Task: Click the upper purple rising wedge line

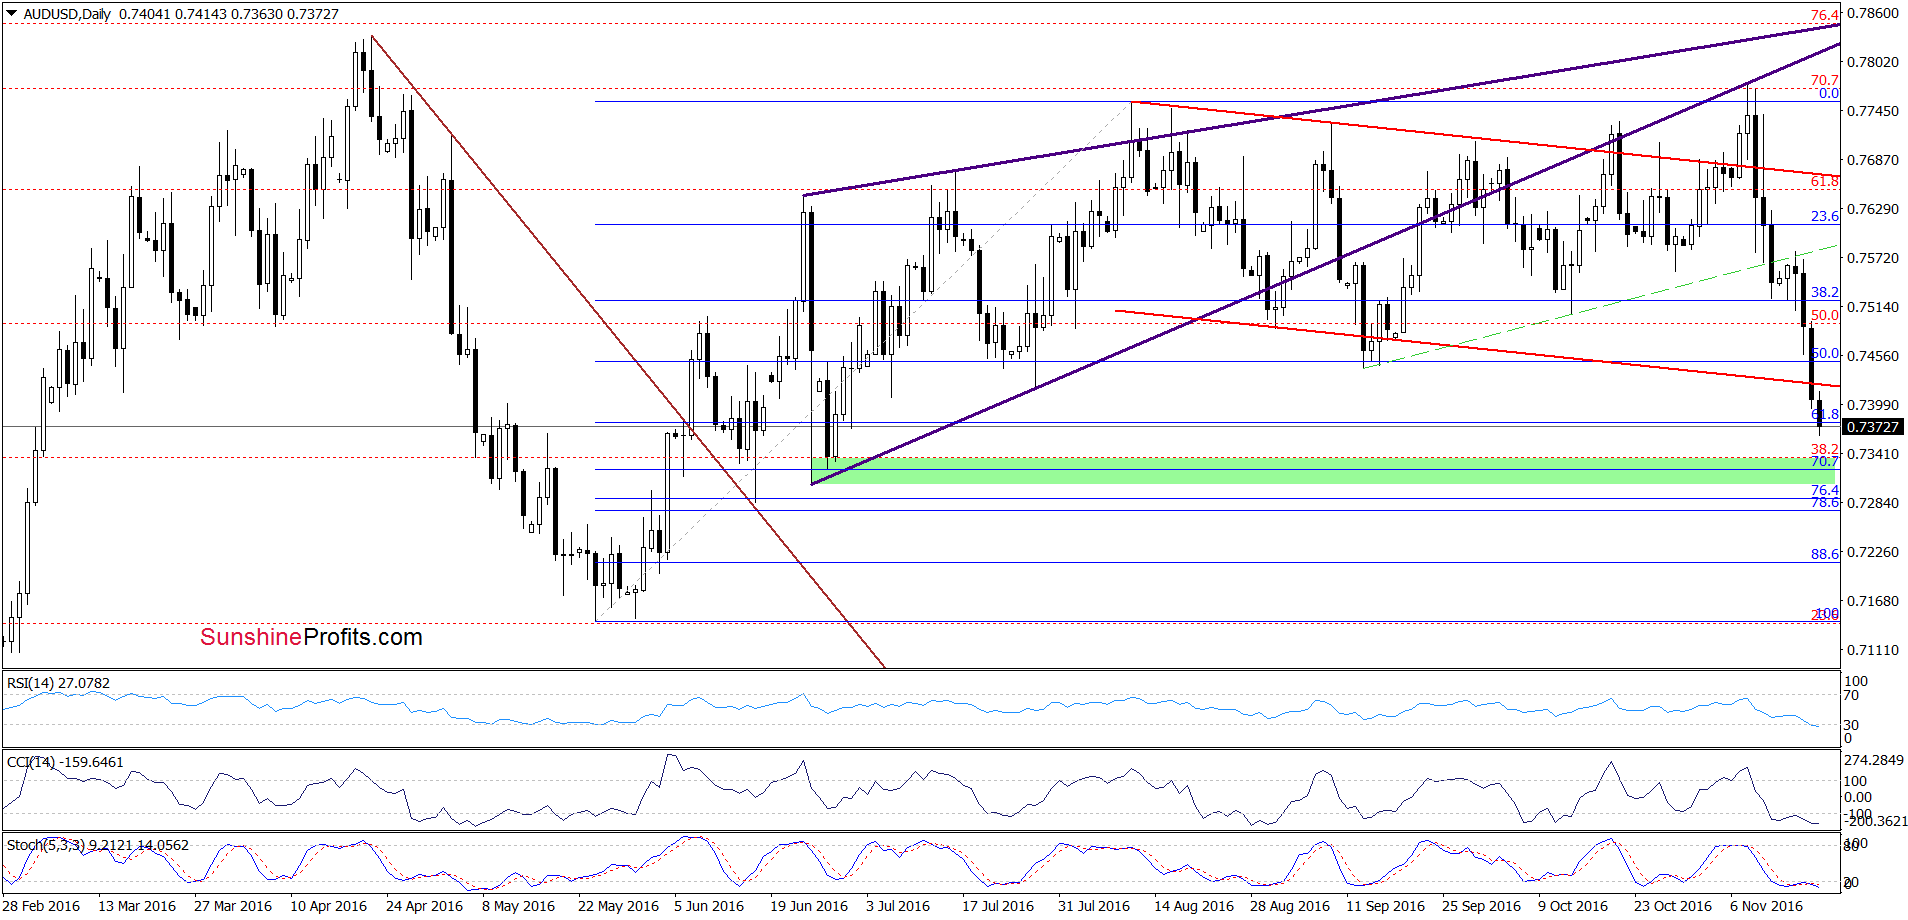Action: [1320, 111]
